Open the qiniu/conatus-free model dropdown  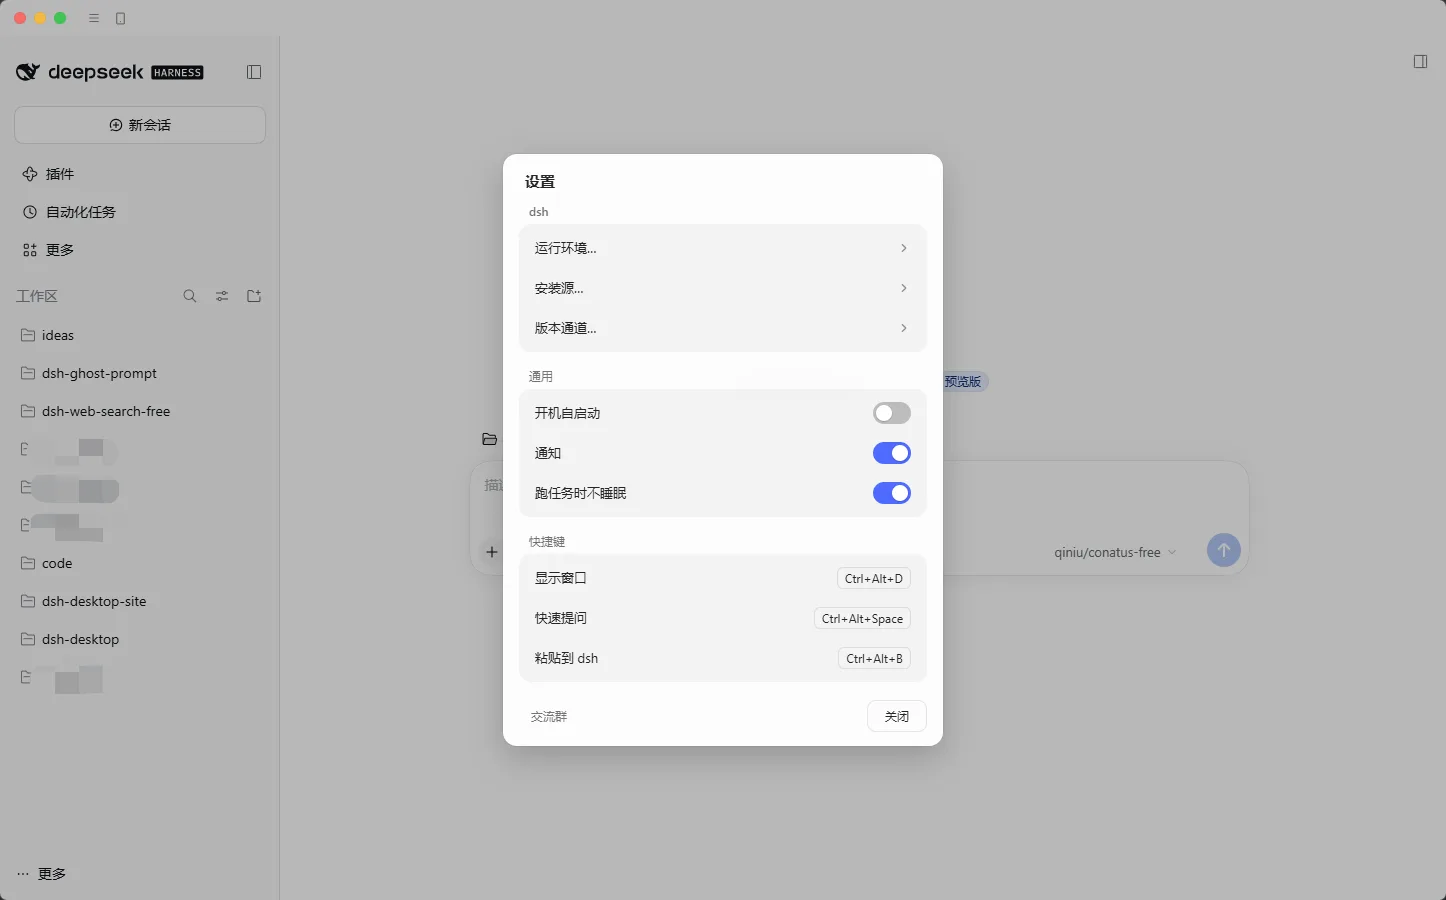click(x=1115, y=552)
